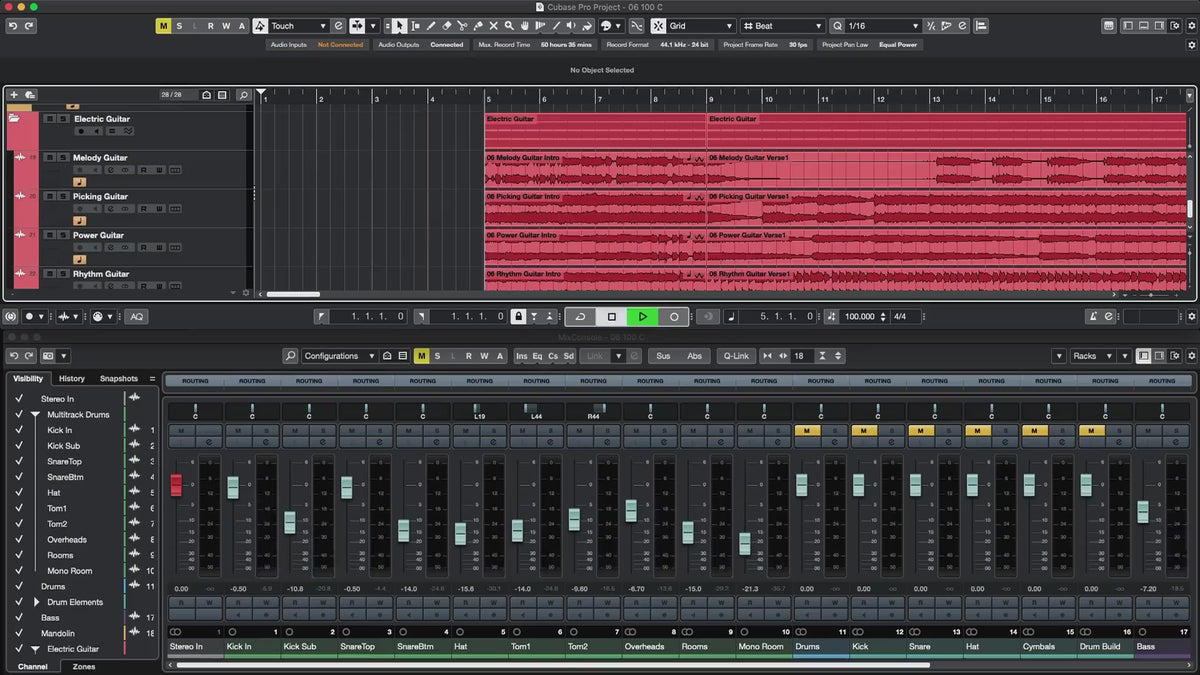Click the Sus button in MixConsole toolbar

tap(663, 356)
